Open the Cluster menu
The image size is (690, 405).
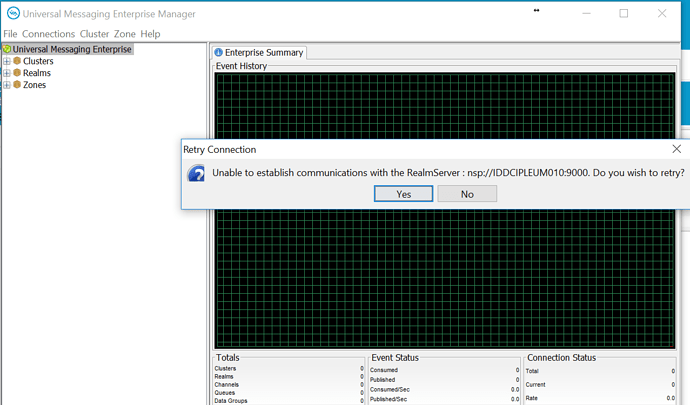[x=94, y=34]
